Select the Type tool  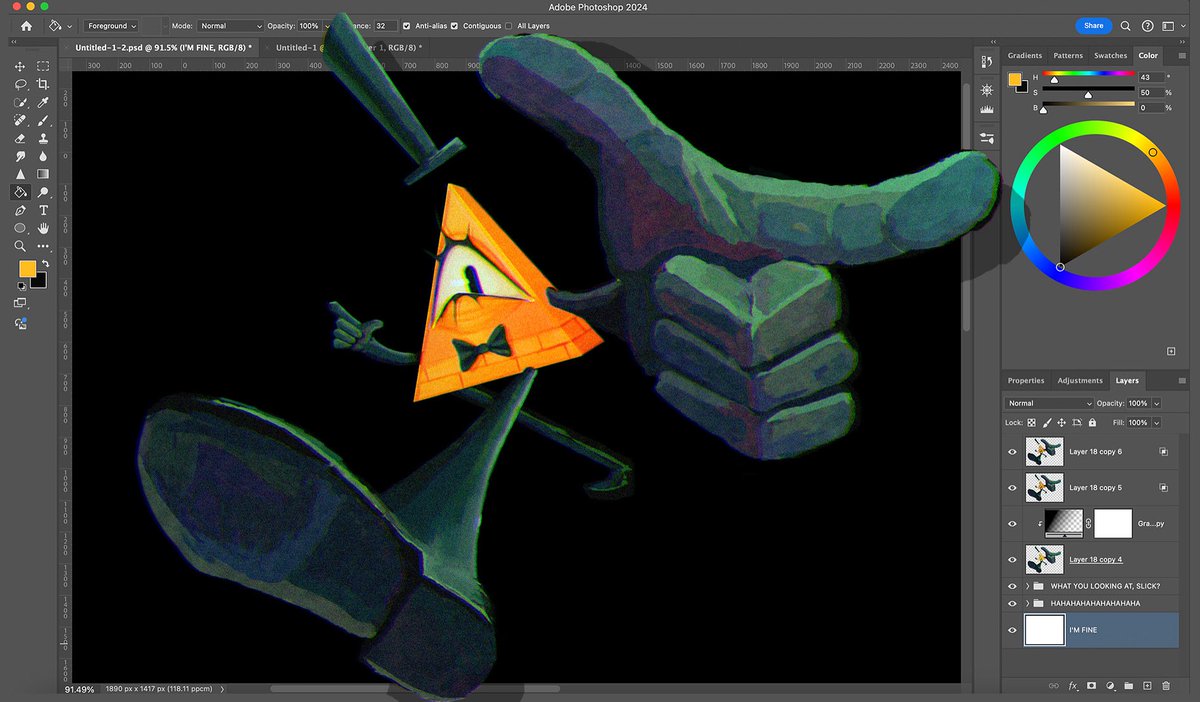click(x=43, y=210)
